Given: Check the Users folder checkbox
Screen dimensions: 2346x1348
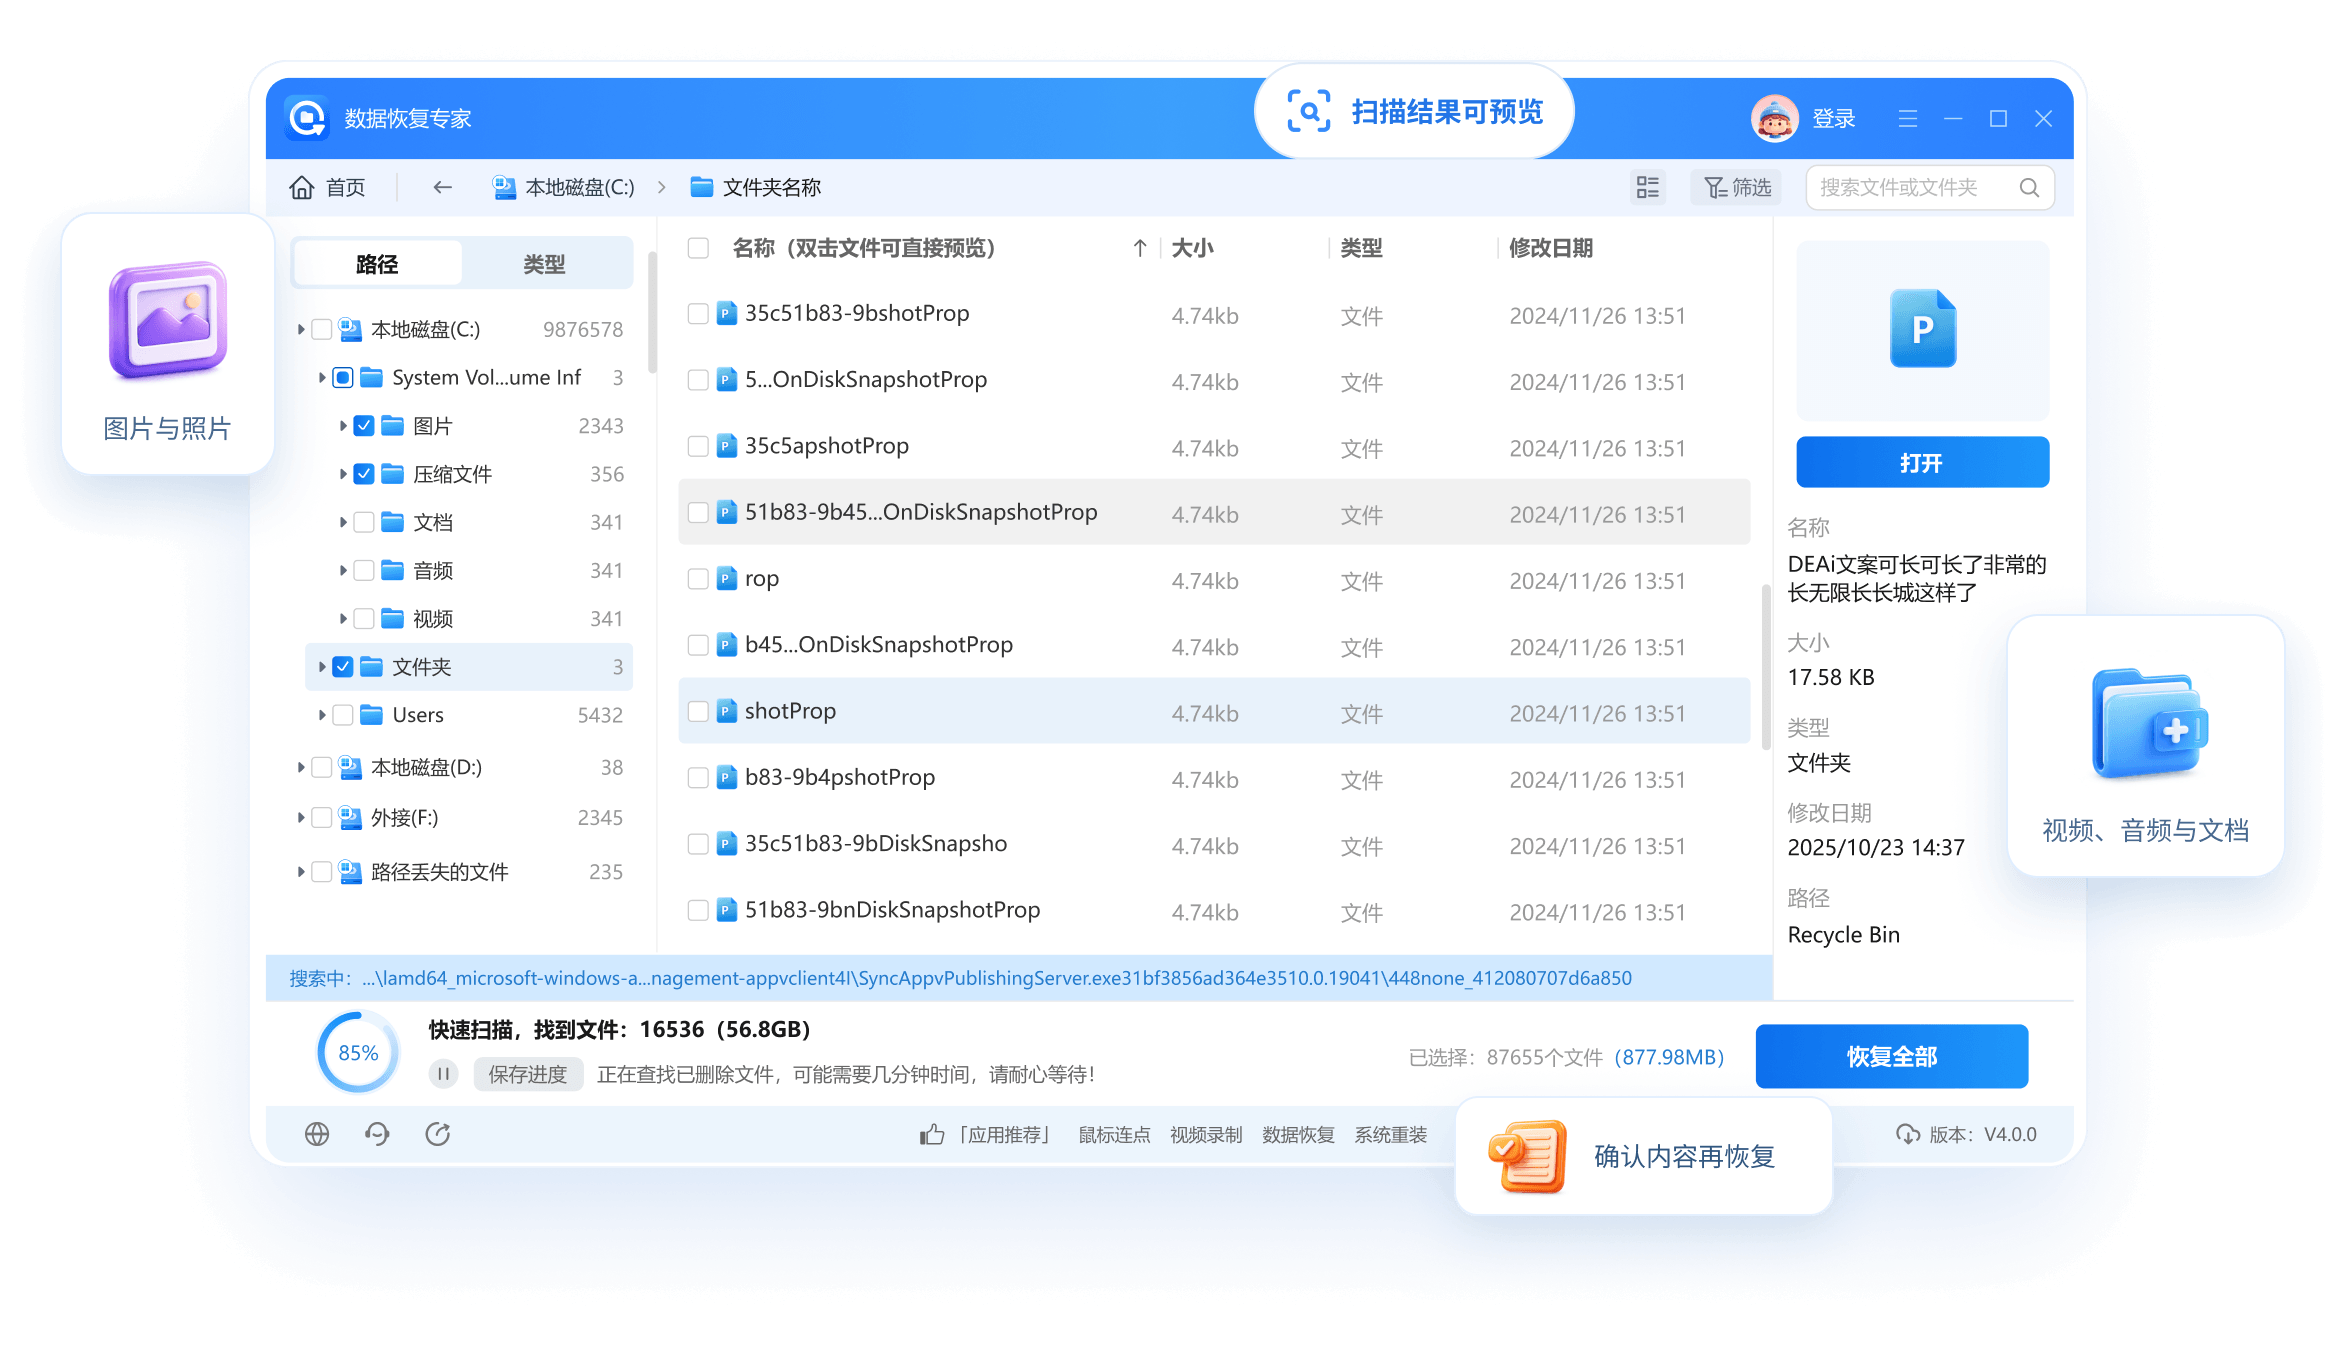Looking at the screenshot, I should point(343,715).
